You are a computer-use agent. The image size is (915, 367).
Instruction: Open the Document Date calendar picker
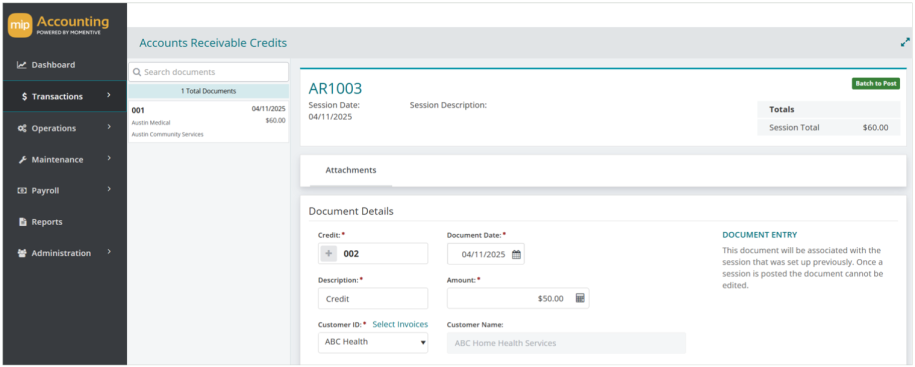tap(516, 254)
